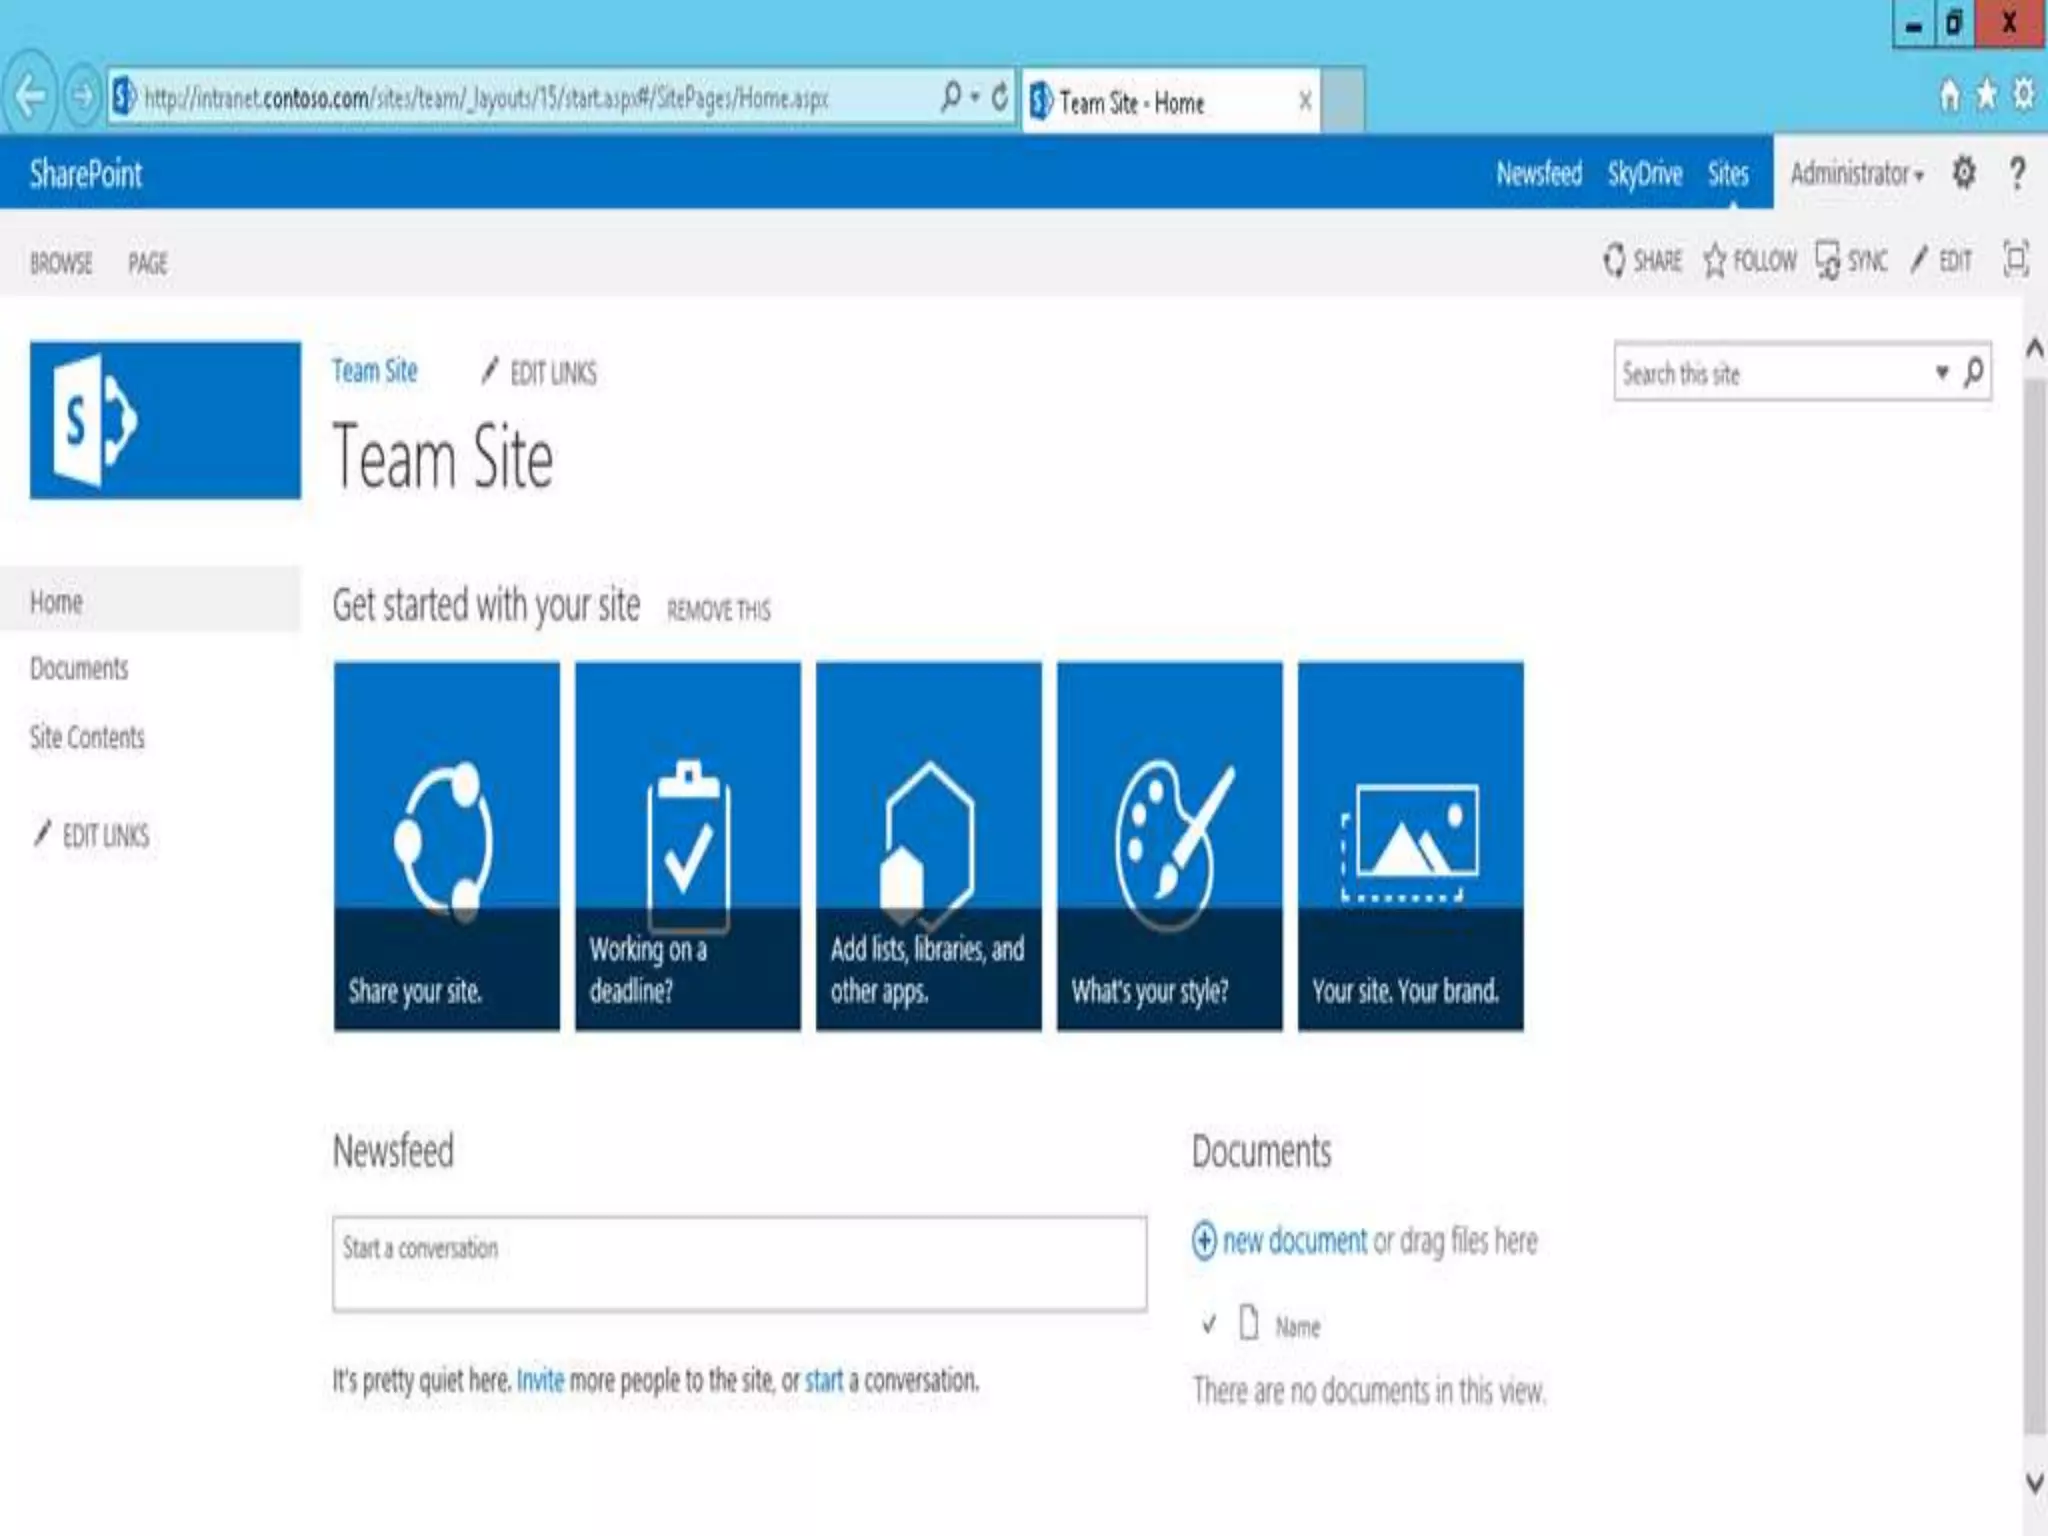Click the 'What's your style?' tile

pos(1169,845)
